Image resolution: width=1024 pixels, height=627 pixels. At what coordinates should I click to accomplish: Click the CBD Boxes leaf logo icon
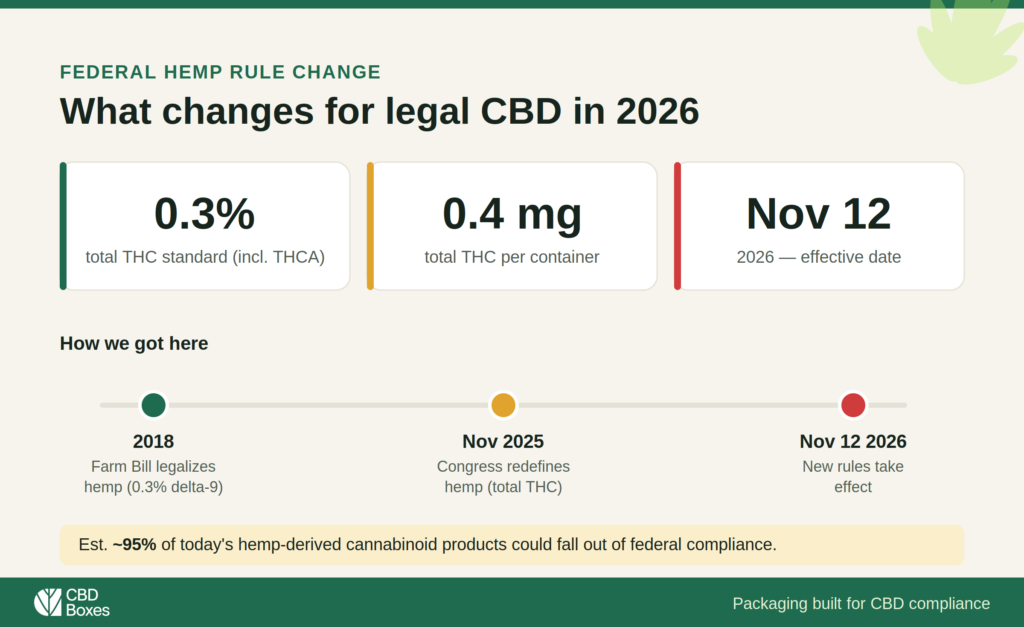point(48,602)
